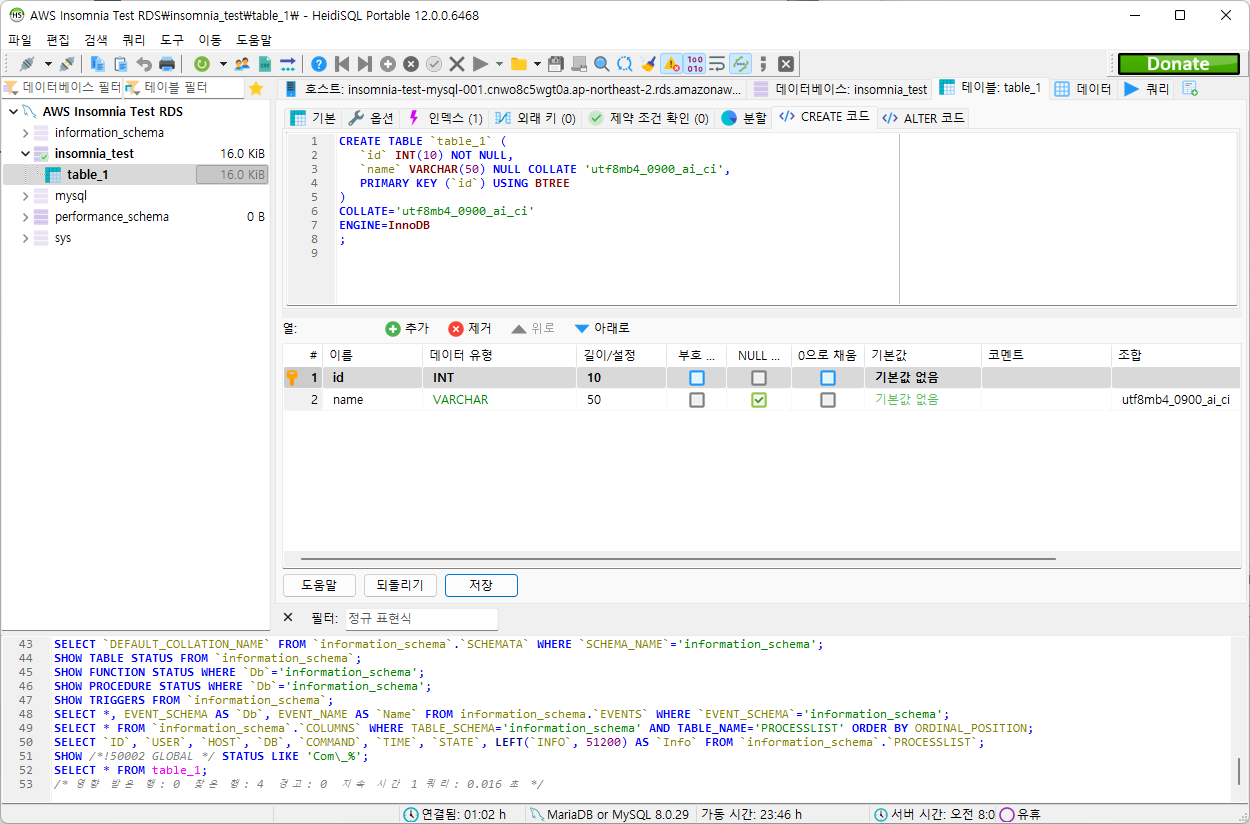
Task: Switch to the 데이터 tab
Action: 1083,89
